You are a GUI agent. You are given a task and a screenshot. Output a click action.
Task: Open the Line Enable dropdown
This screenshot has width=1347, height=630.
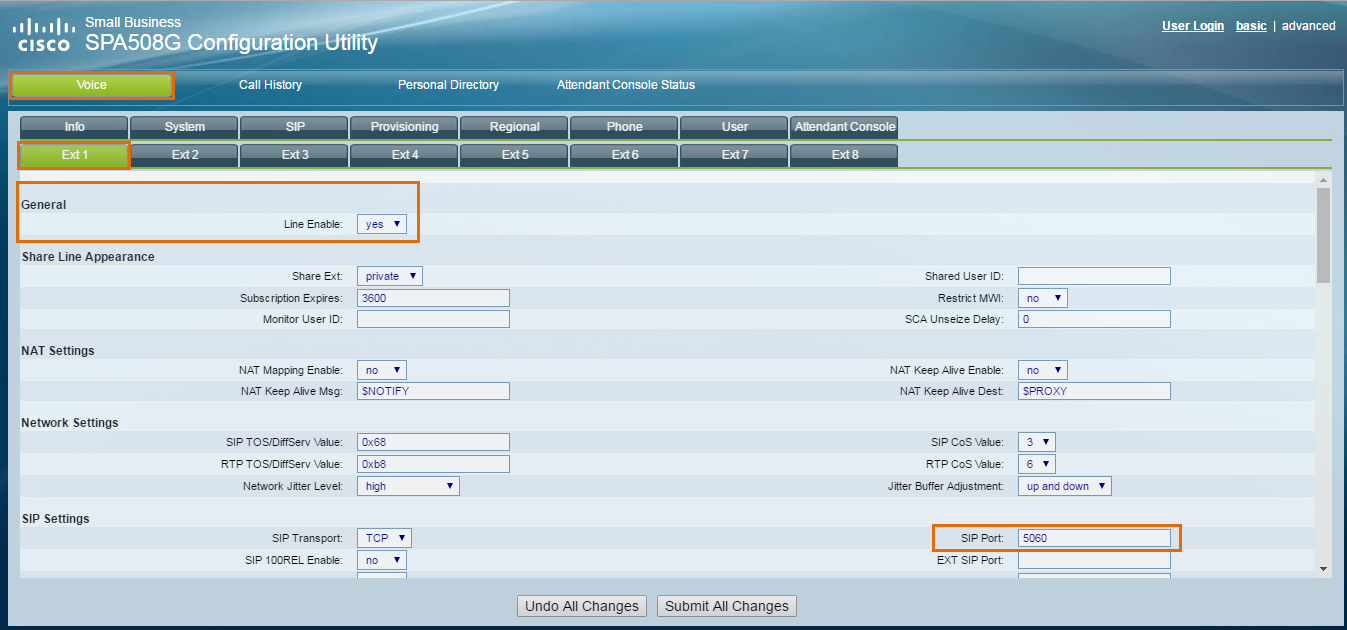[382, 225]
